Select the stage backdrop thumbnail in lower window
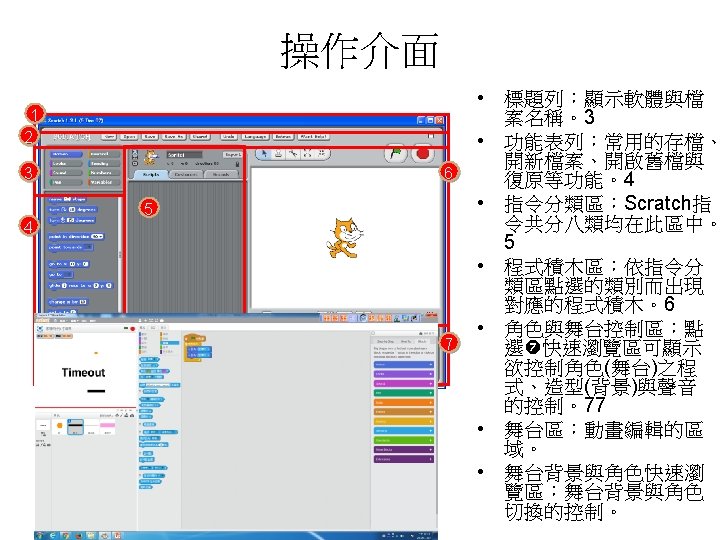Image resolution: width=720 pixels, height=540 pixels. (43, 426)
